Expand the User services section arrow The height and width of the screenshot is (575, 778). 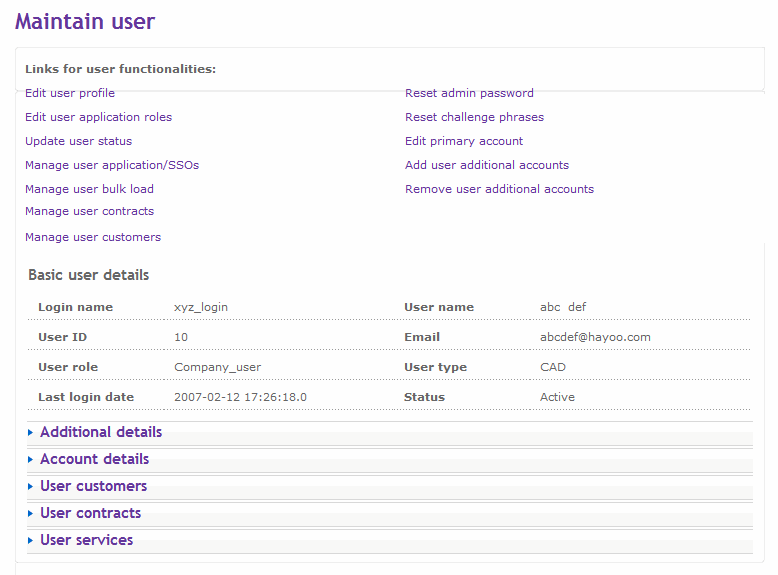(30, 540)
